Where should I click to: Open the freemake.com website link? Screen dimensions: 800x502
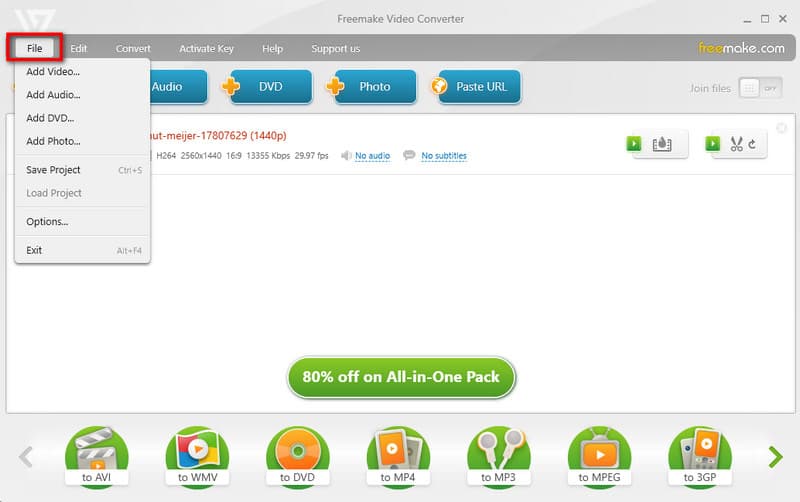[x=741, y=48]
